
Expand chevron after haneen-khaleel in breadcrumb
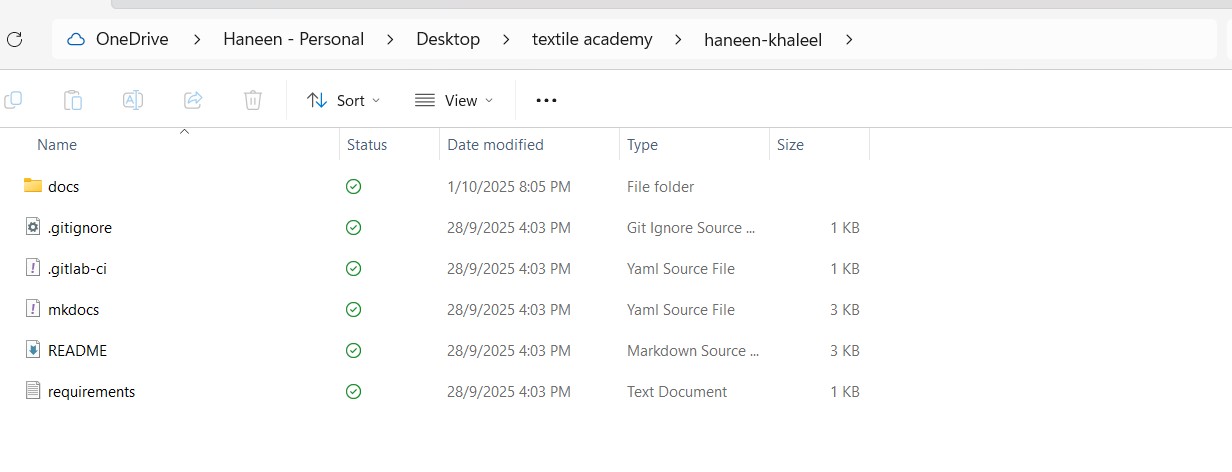pos(849,40)
